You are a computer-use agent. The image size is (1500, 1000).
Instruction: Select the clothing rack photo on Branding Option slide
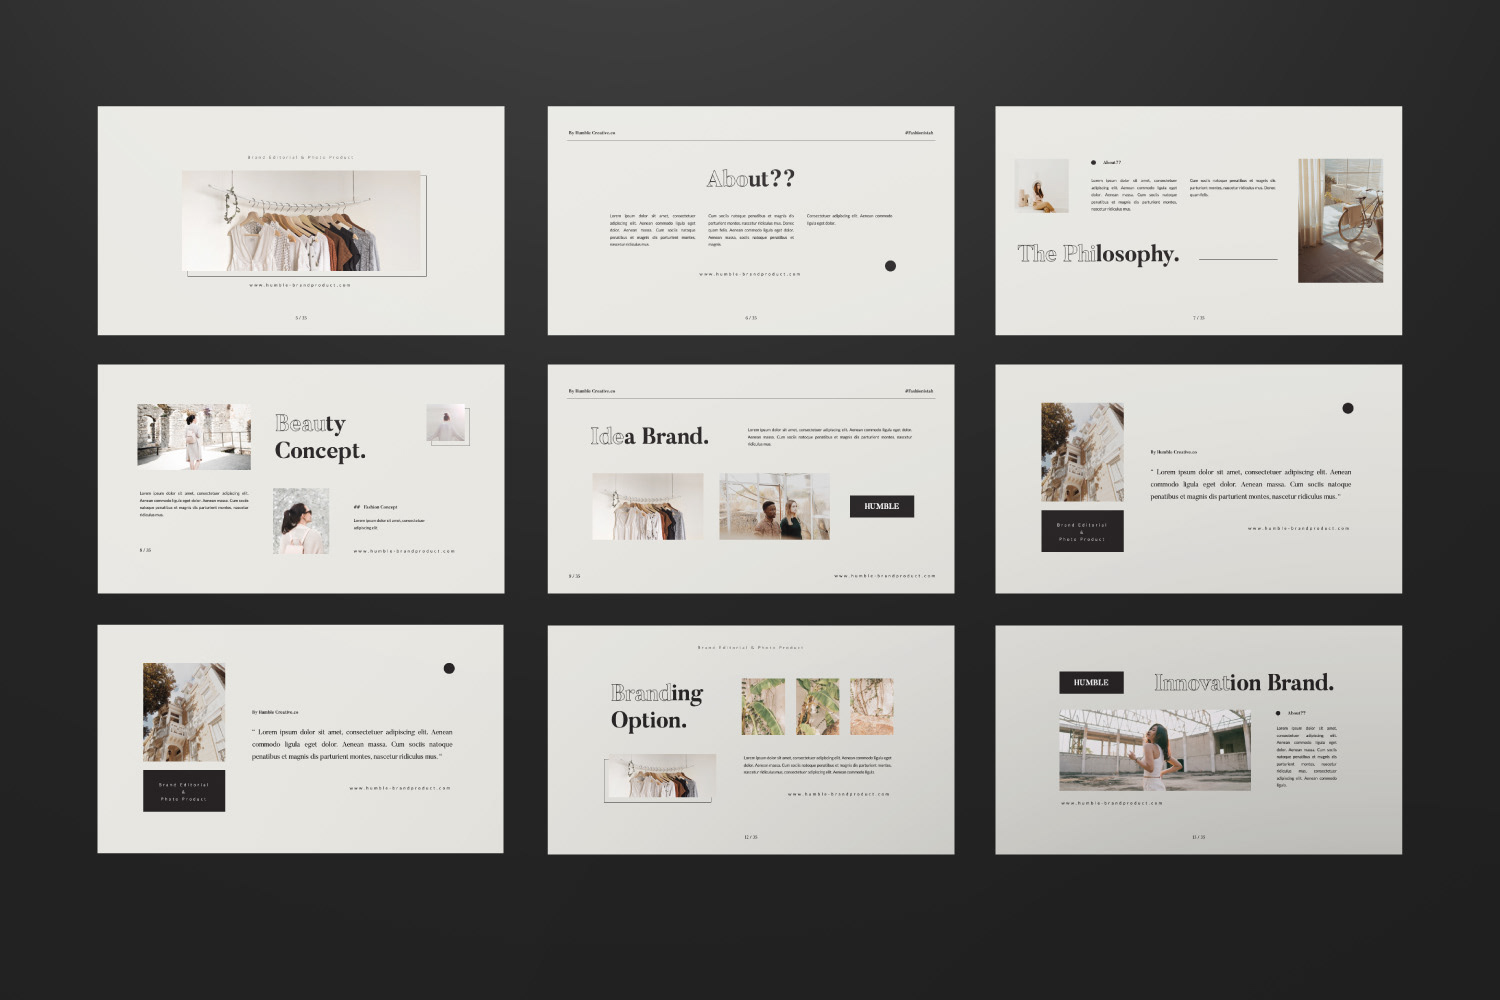[x=660, y=776]
